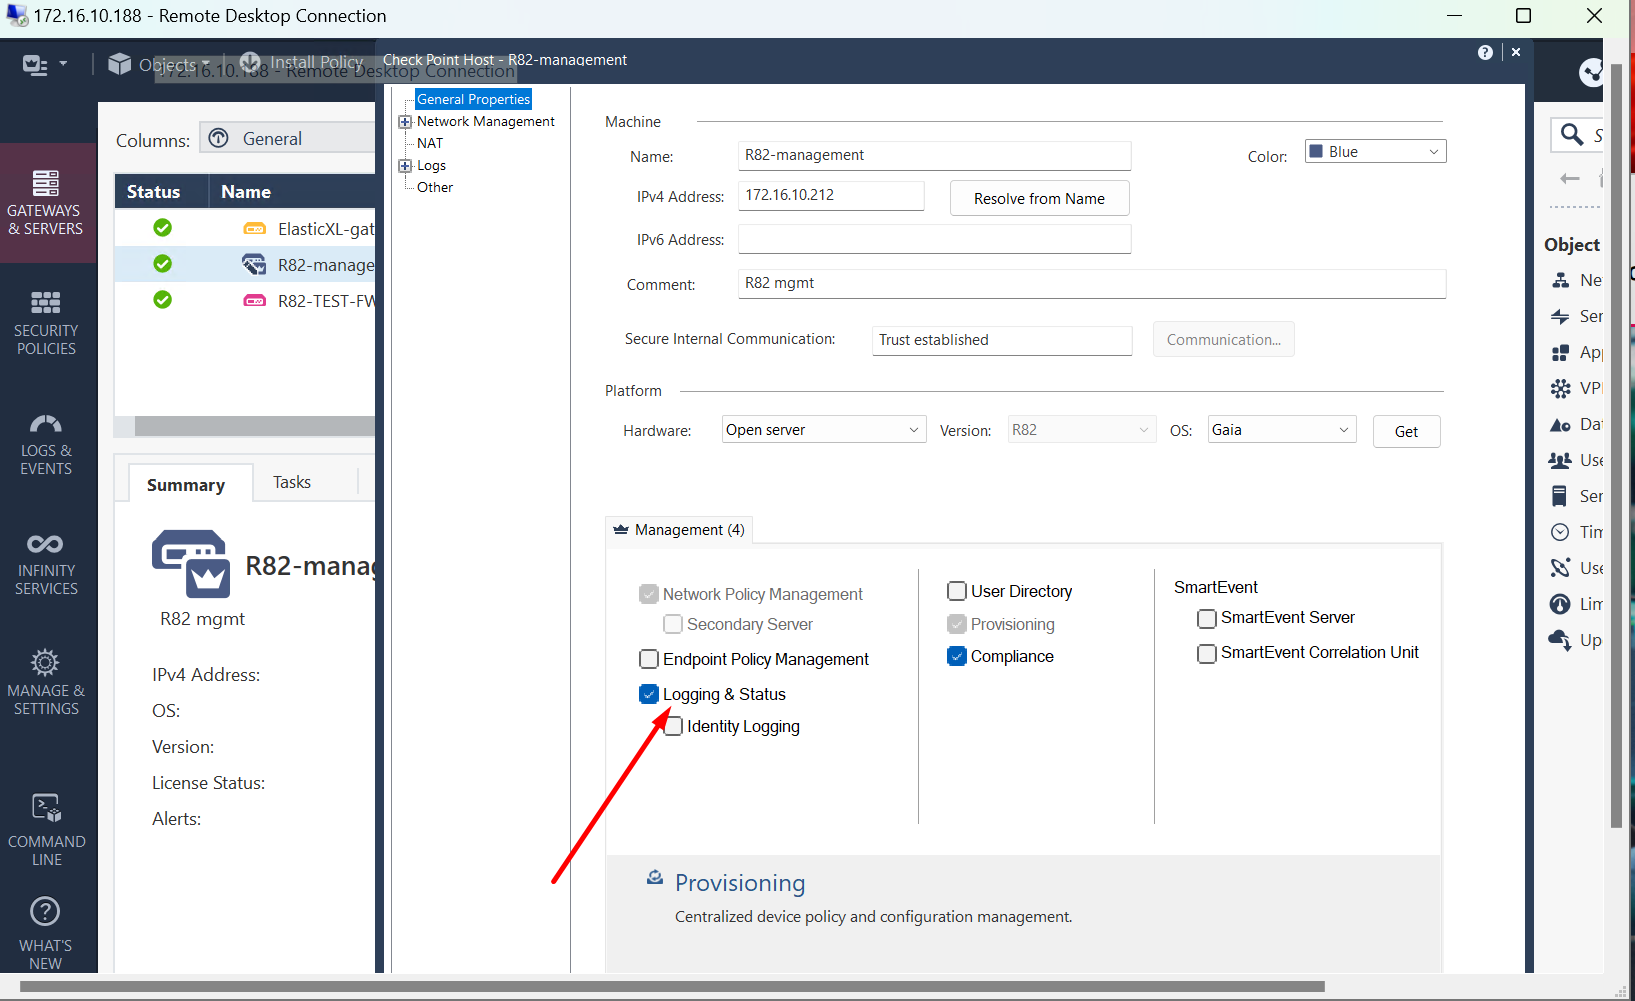
Task: Click the help question mark in dialog
Action: pos(1485,53)
